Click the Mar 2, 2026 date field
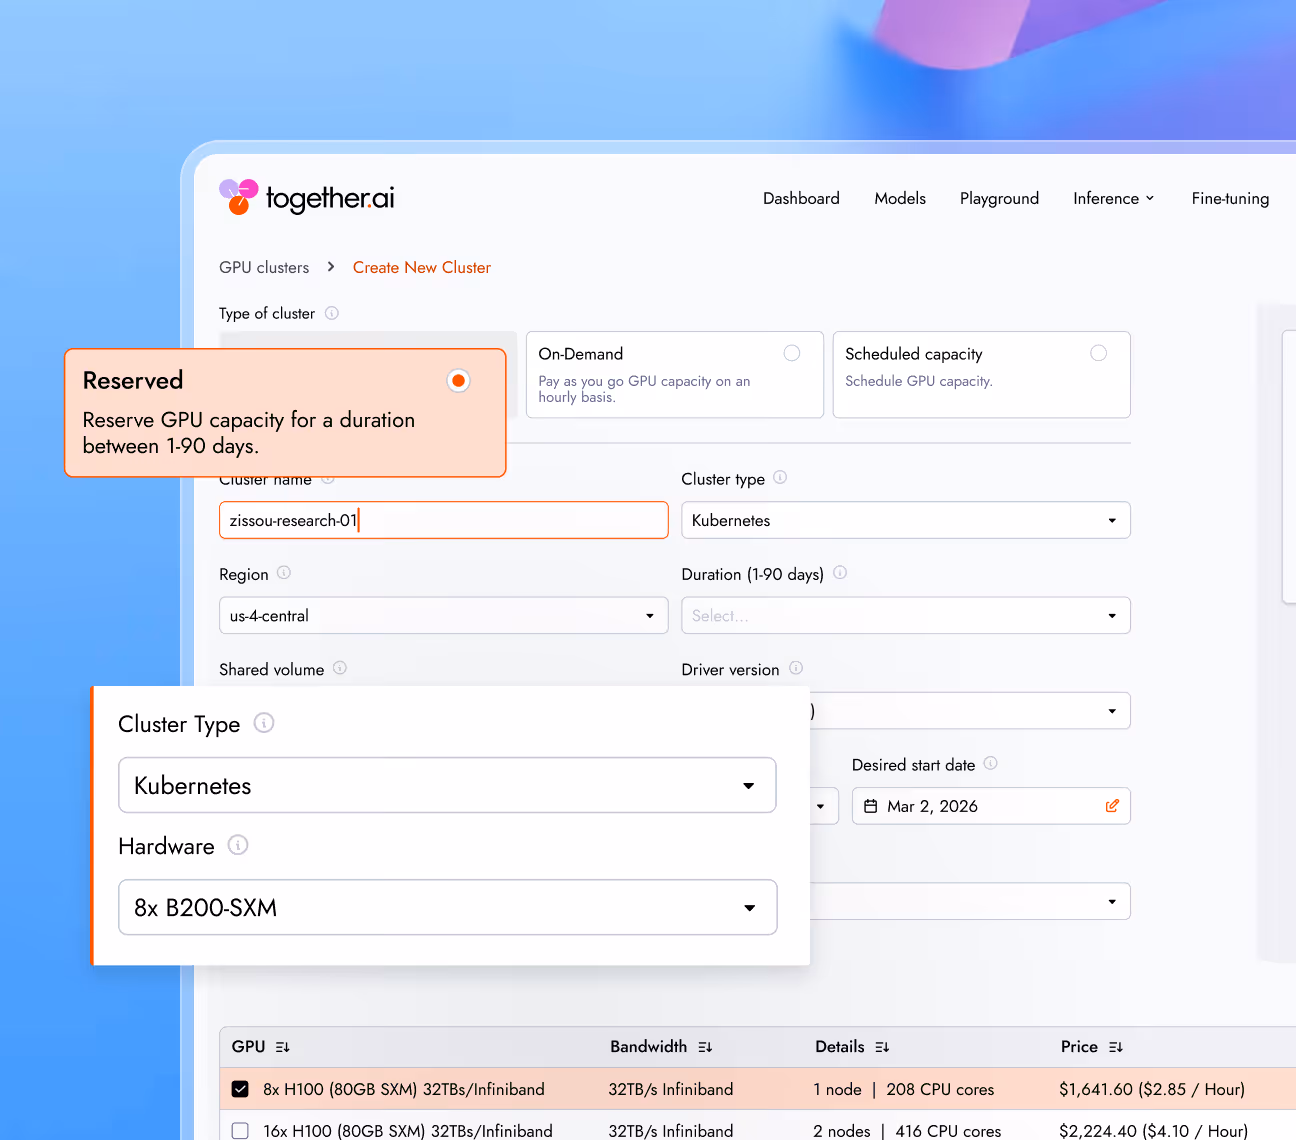 click(991, 806)
